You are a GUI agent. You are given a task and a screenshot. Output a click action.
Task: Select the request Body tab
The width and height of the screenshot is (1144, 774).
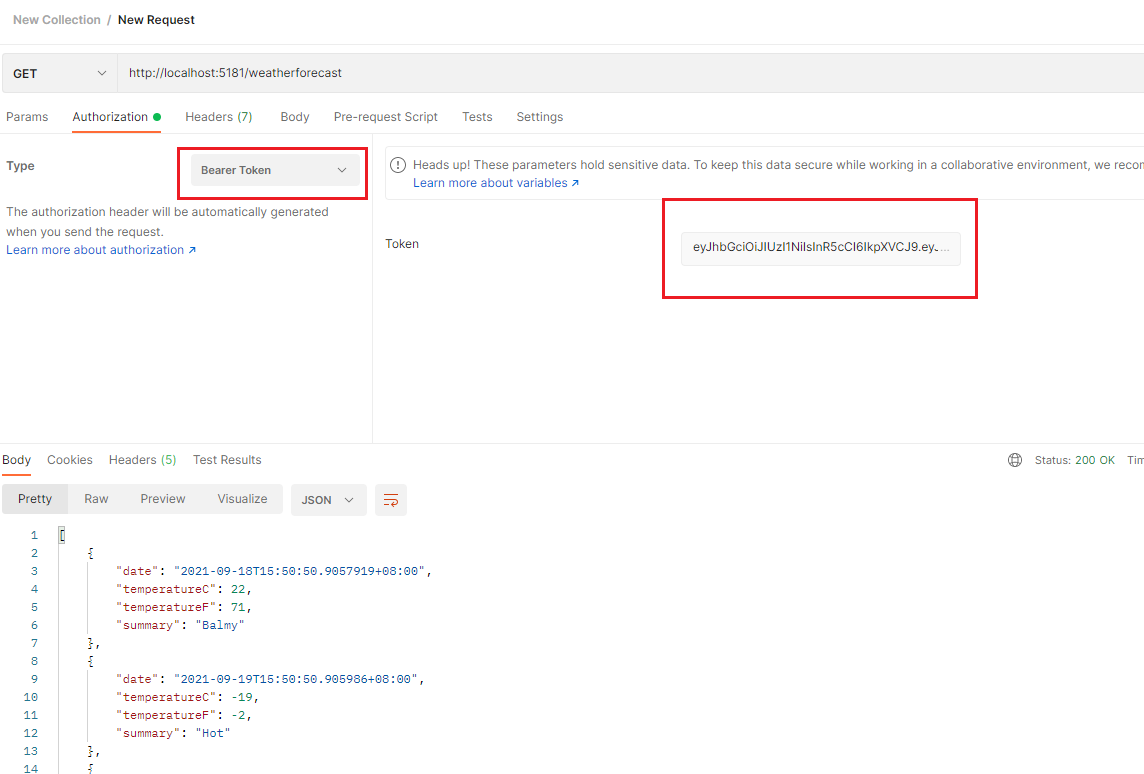point(295,117)
